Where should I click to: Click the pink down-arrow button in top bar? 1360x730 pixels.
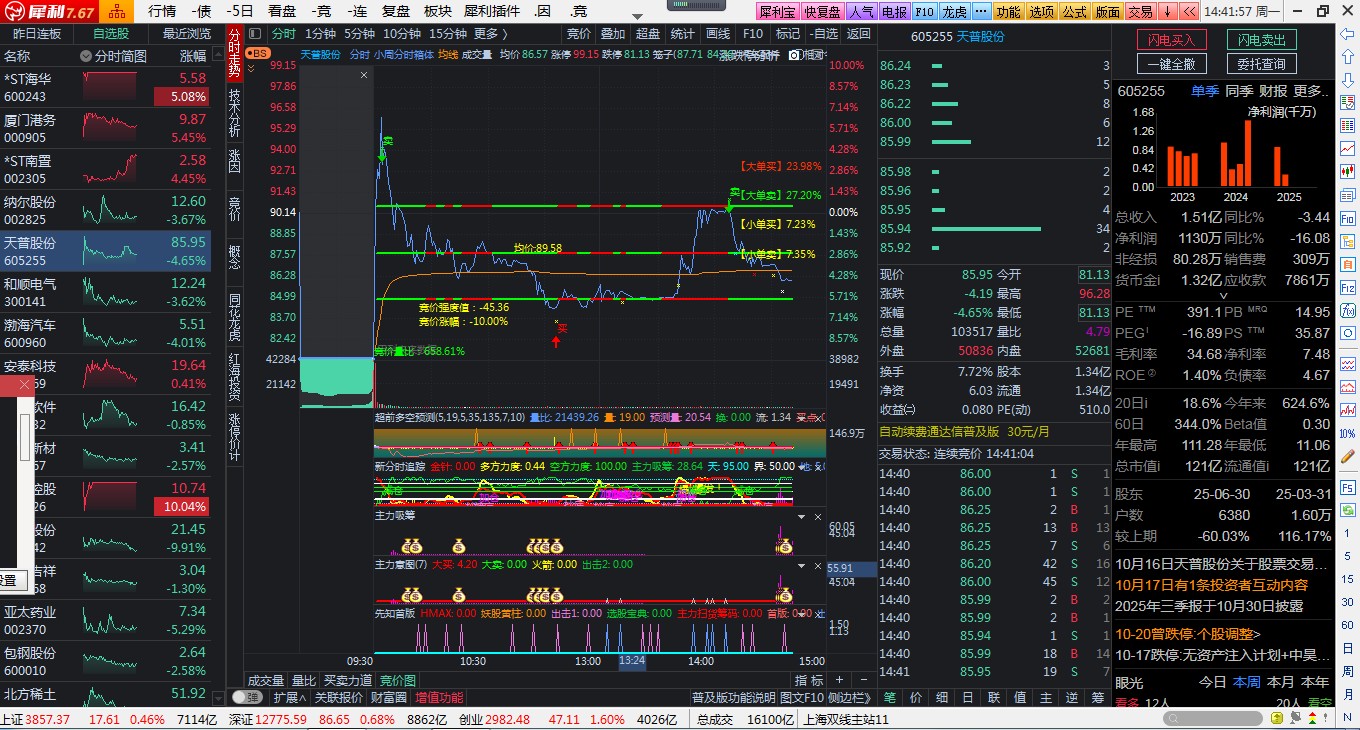click(1168, 12)
